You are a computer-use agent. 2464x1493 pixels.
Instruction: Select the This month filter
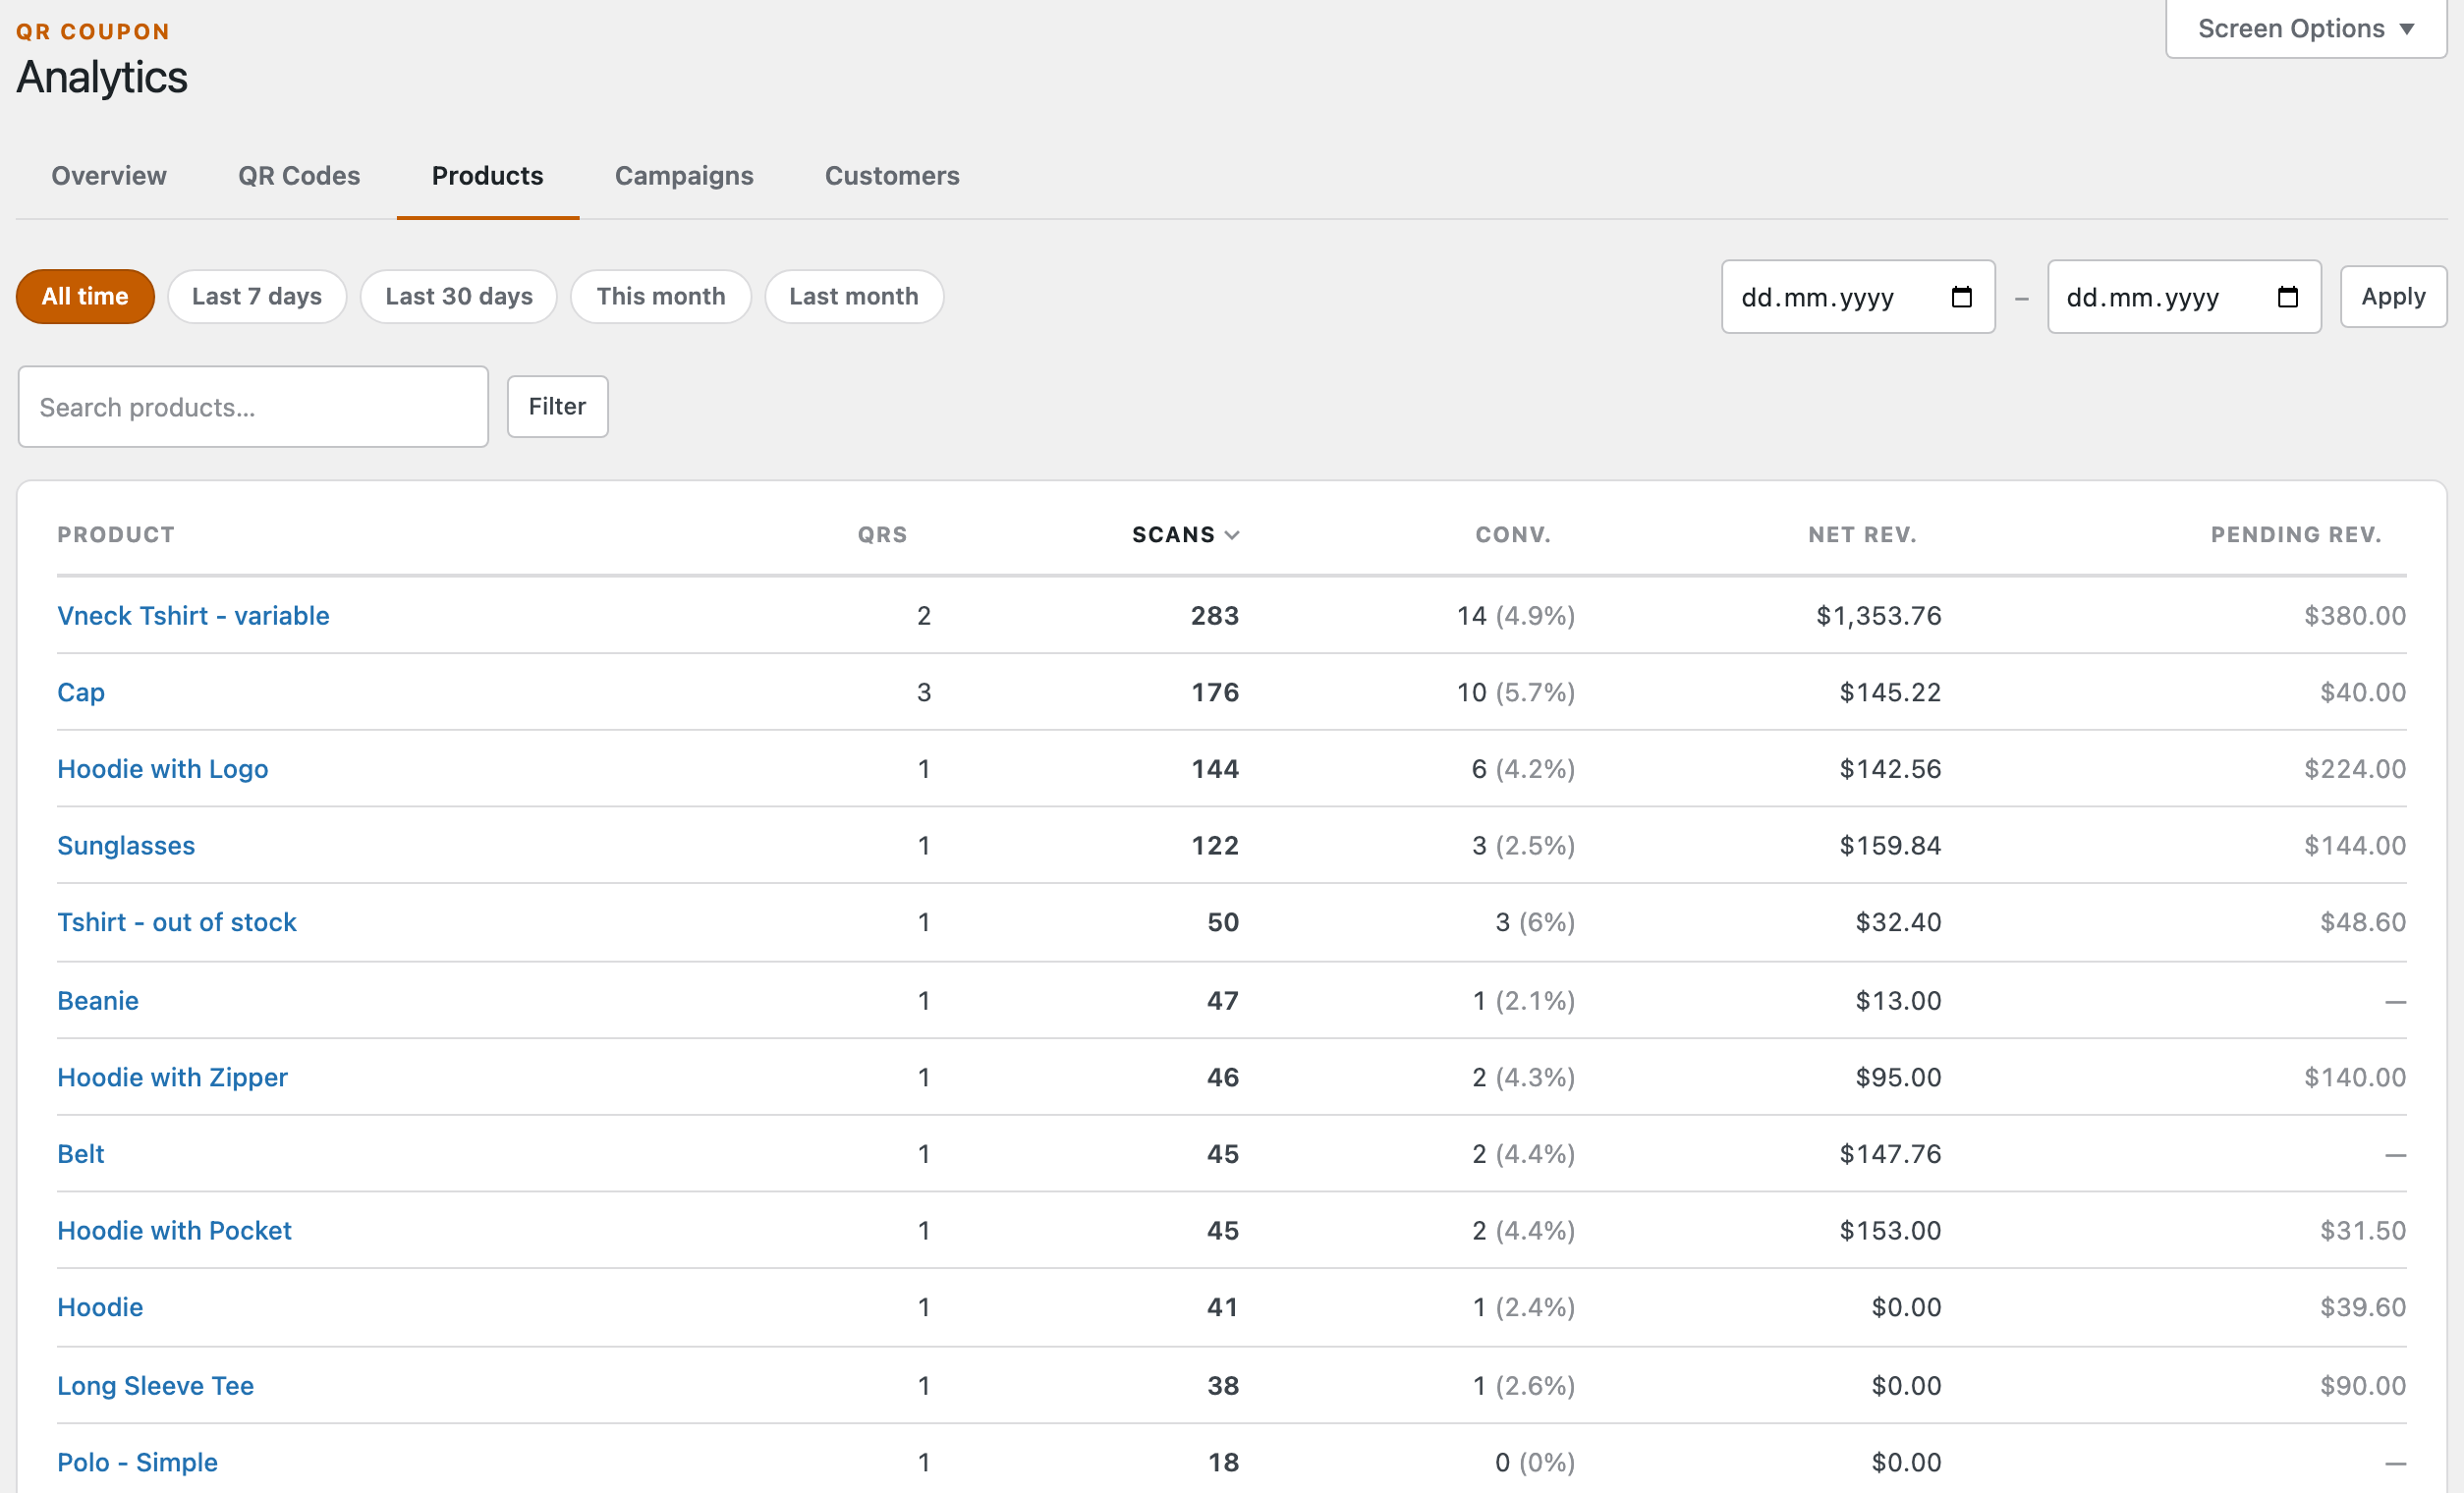point(661,297)
